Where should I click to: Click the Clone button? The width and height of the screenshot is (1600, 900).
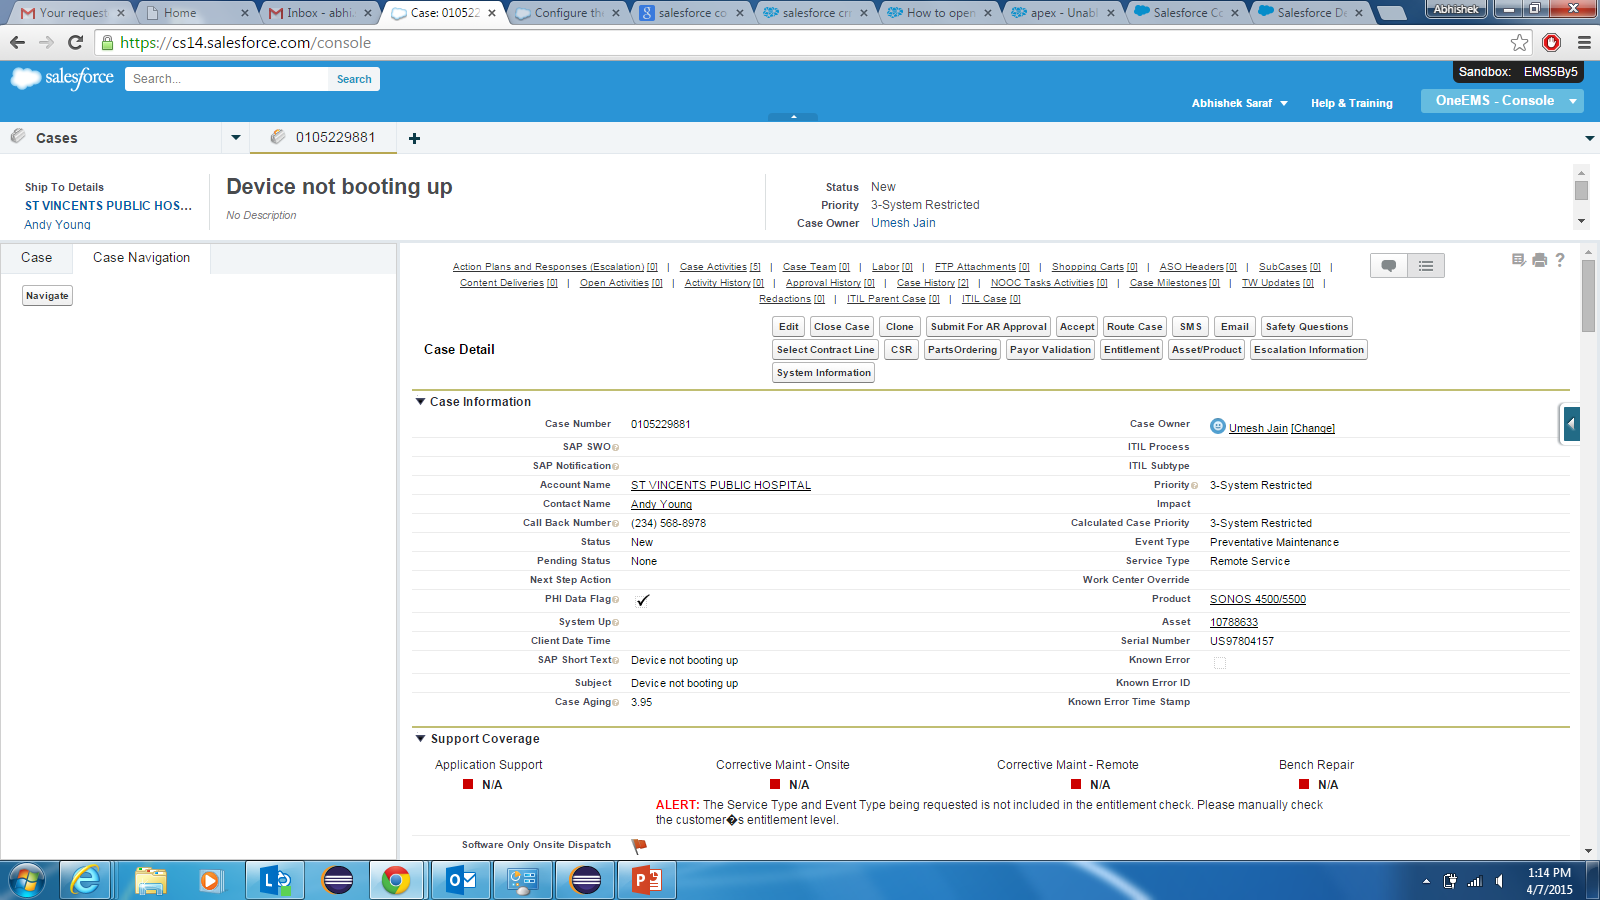tap(900, 327)
